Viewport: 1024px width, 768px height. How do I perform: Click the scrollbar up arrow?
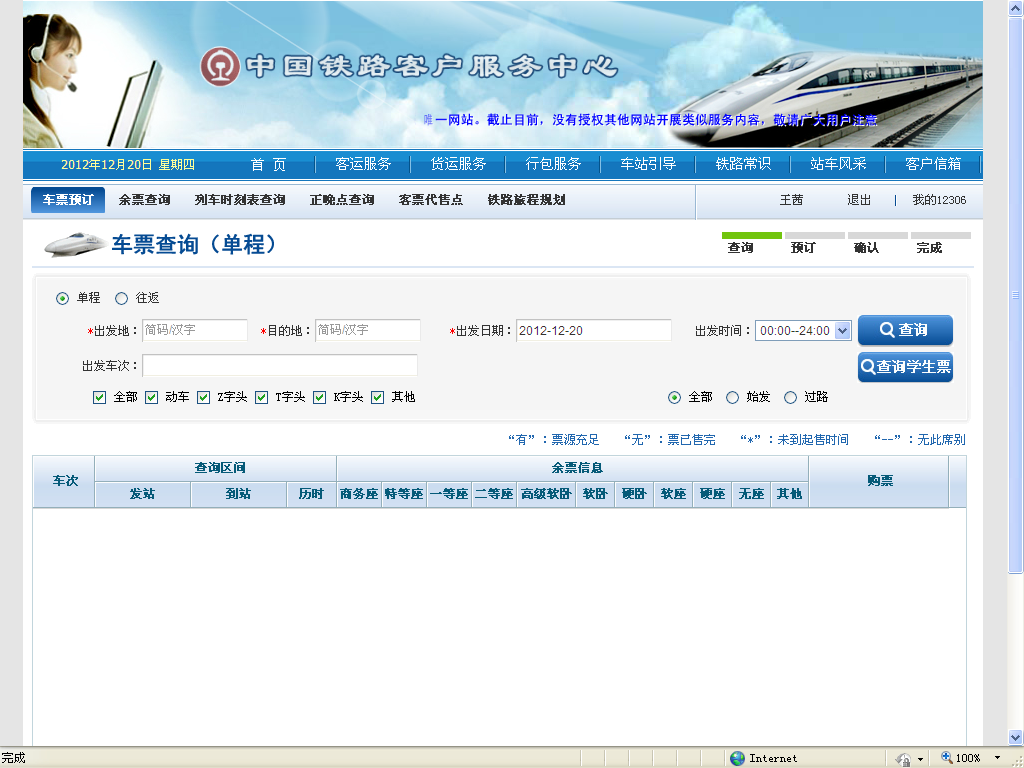[1015, 8]
